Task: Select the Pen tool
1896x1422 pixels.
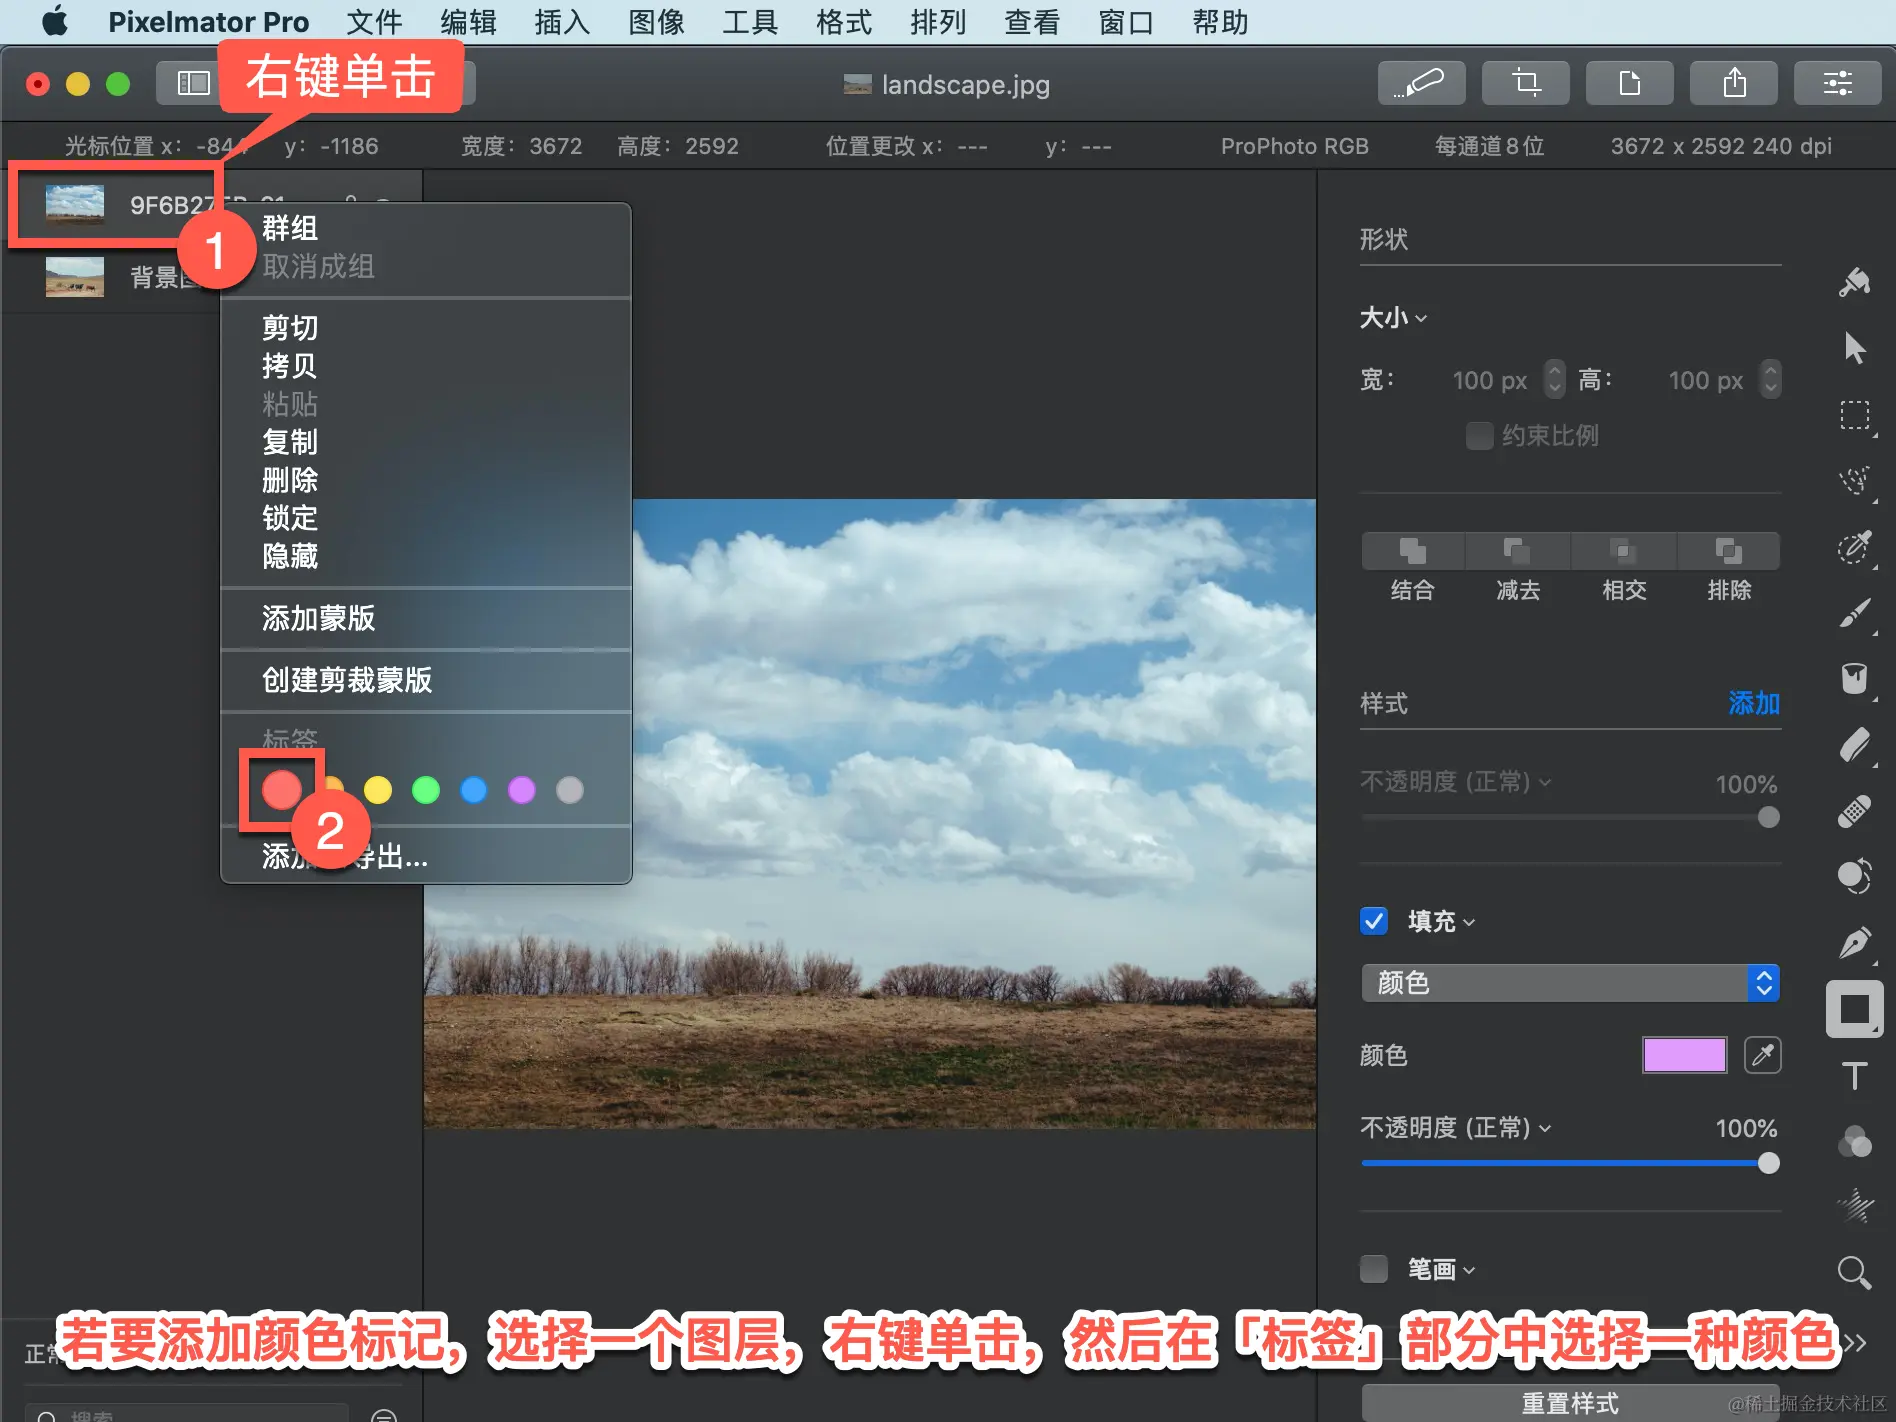Action: (x=1855, y=943)
